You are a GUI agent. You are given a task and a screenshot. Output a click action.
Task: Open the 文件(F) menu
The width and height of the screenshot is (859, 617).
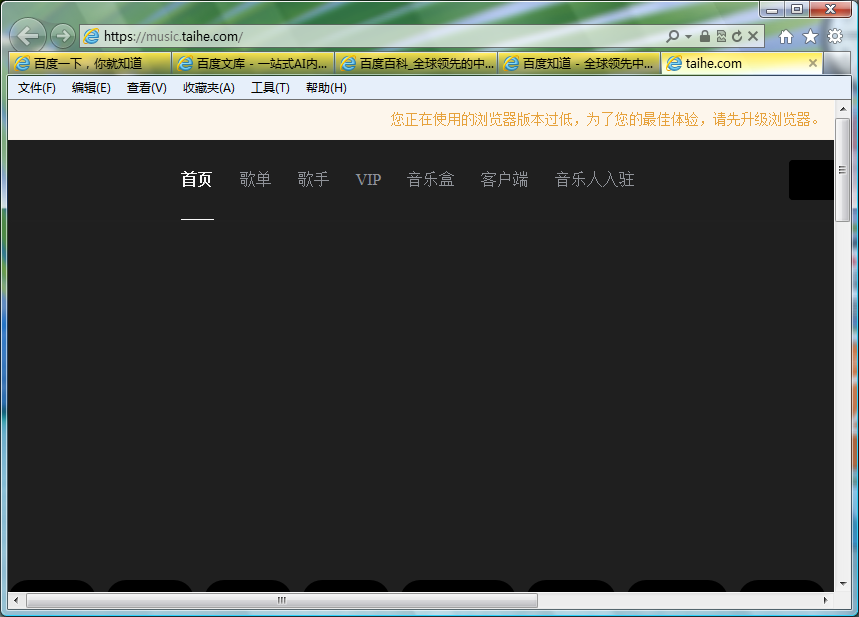pos(37,88)
